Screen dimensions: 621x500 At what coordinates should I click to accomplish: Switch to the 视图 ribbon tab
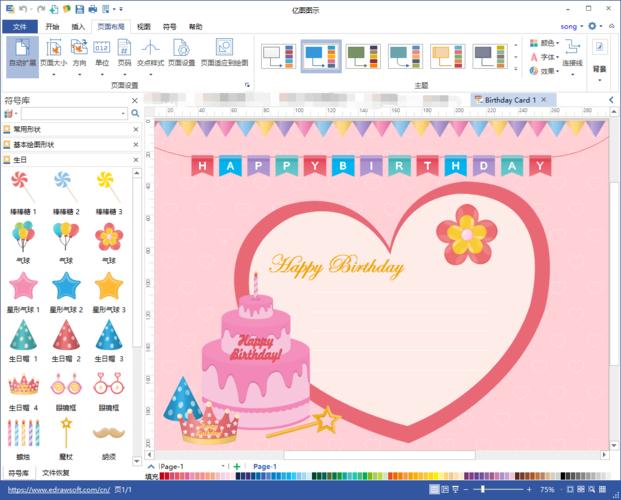click(x=144, y=27)
